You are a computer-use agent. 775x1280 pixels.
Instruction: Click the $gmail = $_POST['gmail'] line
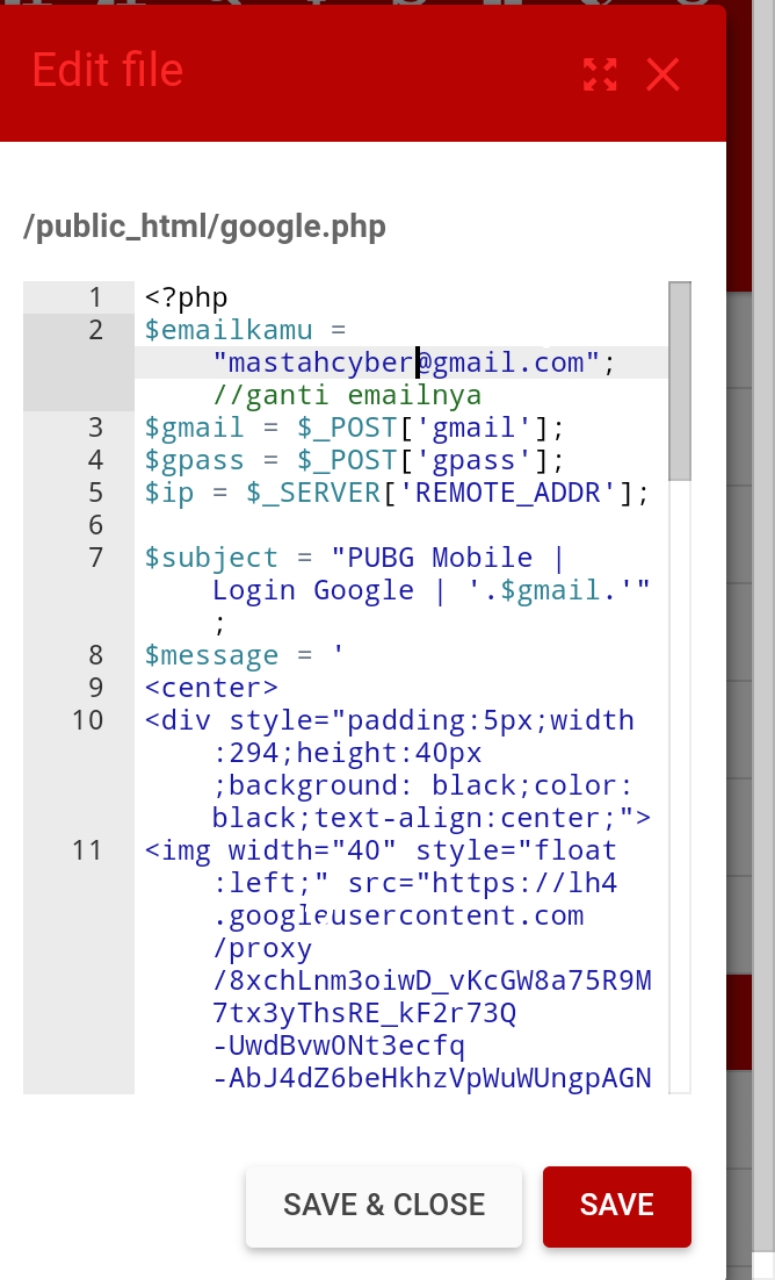(355, 428)
